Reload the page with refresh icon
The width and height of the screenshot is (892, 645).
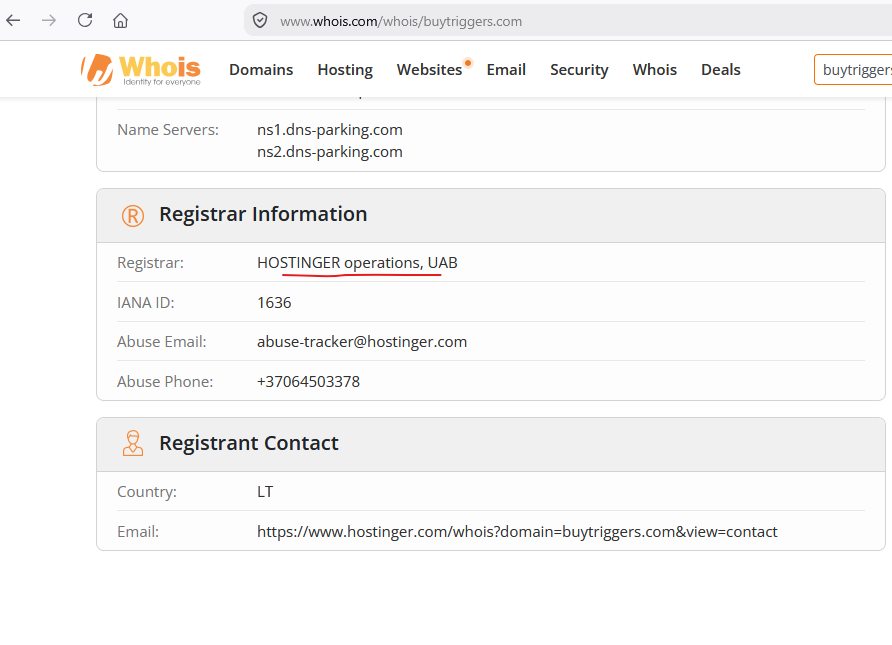[x=85, y=20]
